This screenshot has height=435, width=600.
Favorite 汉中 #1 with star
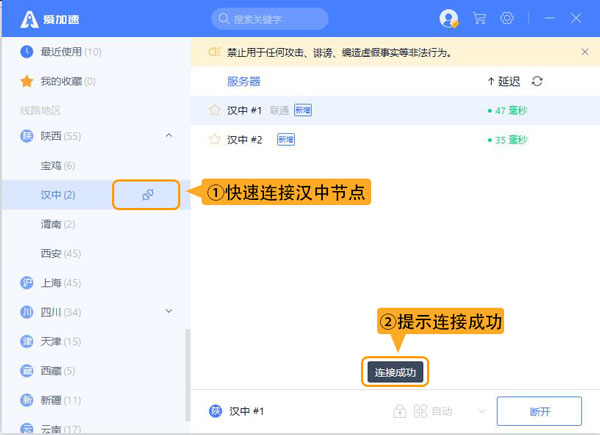pos(215,110)
